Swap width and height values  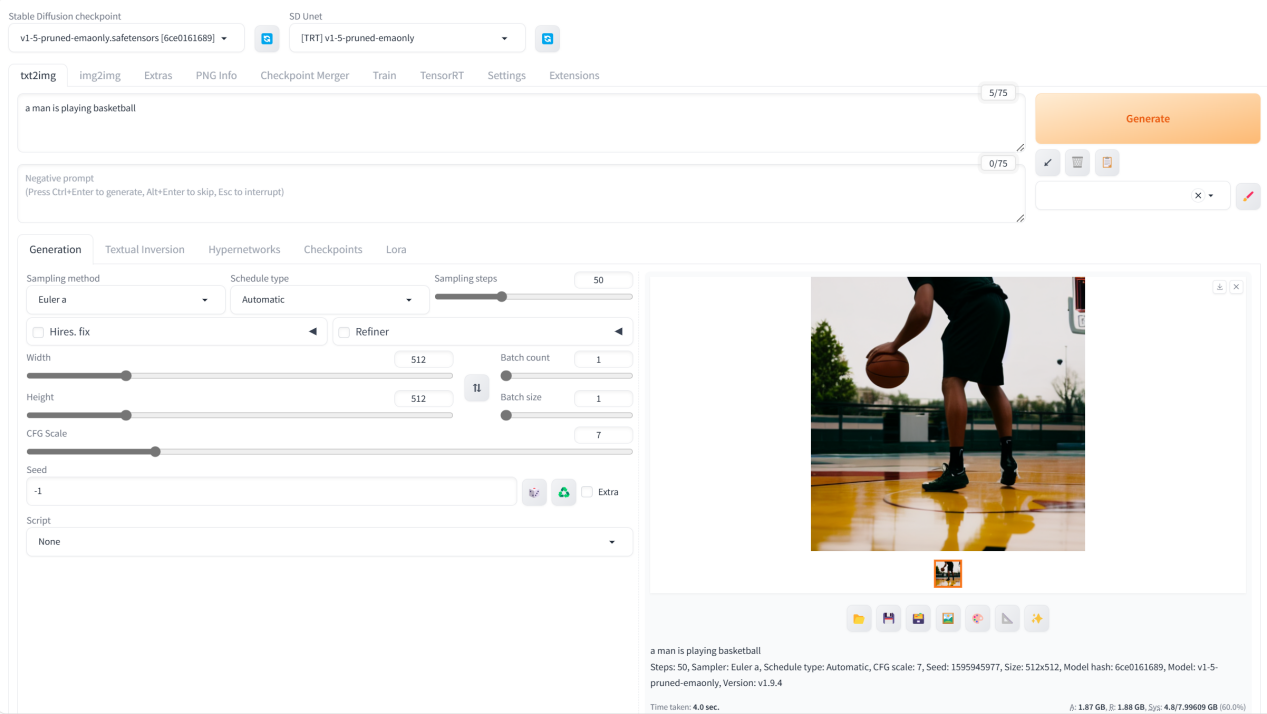click(477, 388)
